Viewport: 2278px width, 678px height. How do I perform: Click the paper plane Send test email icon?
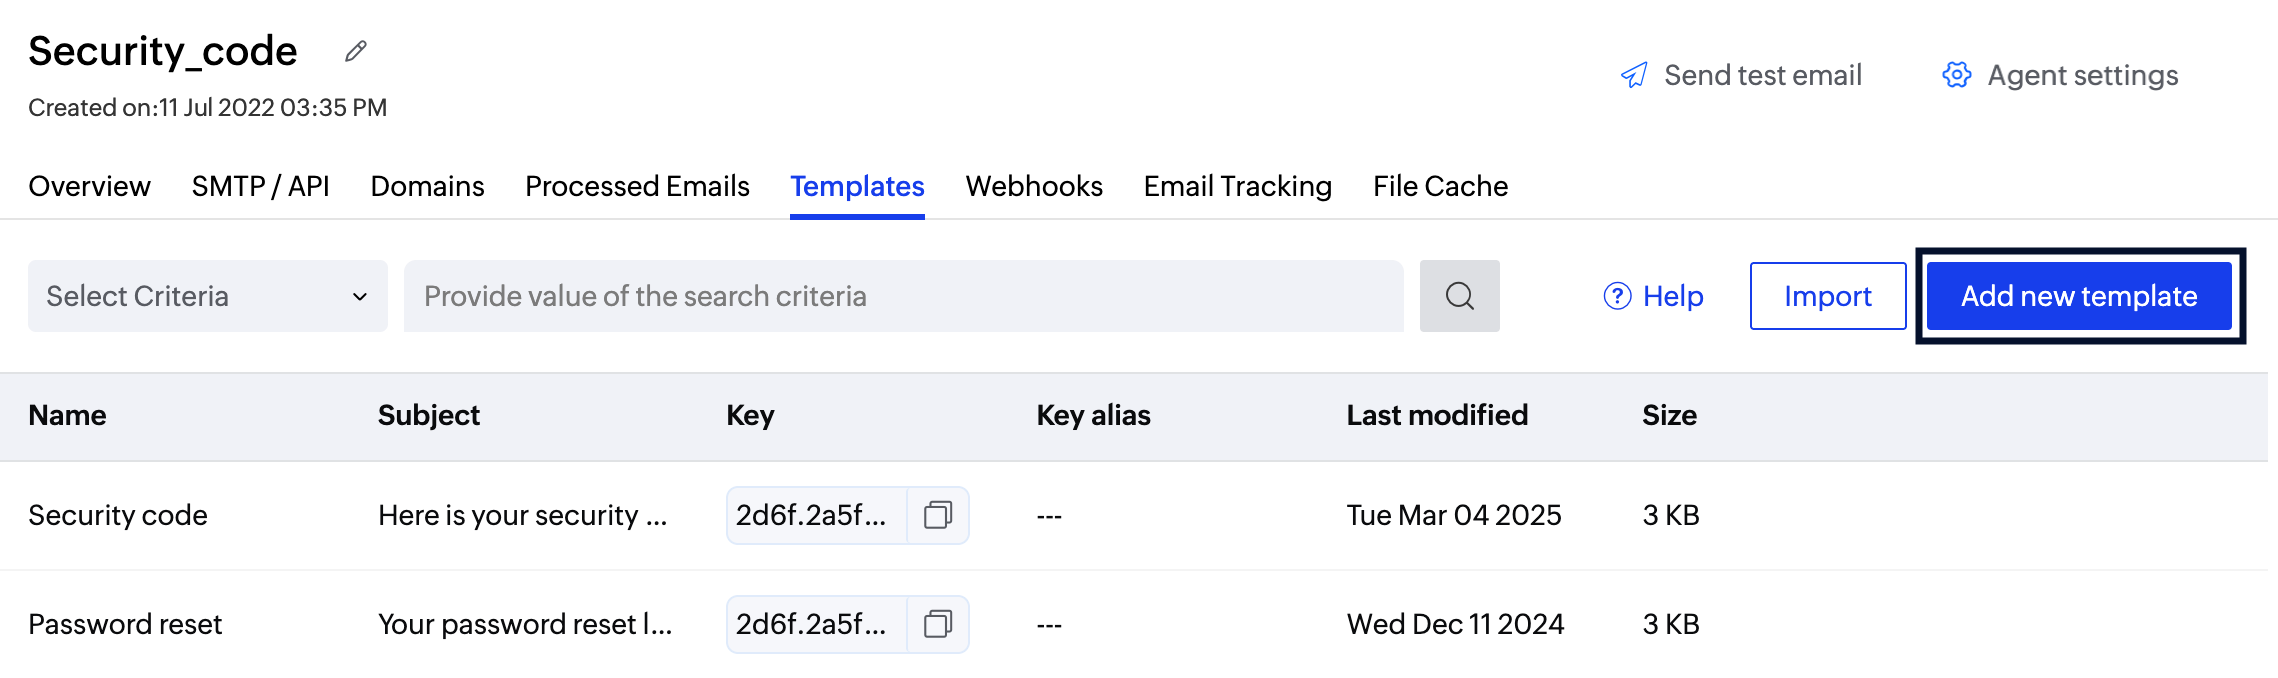click(1634, 75)
